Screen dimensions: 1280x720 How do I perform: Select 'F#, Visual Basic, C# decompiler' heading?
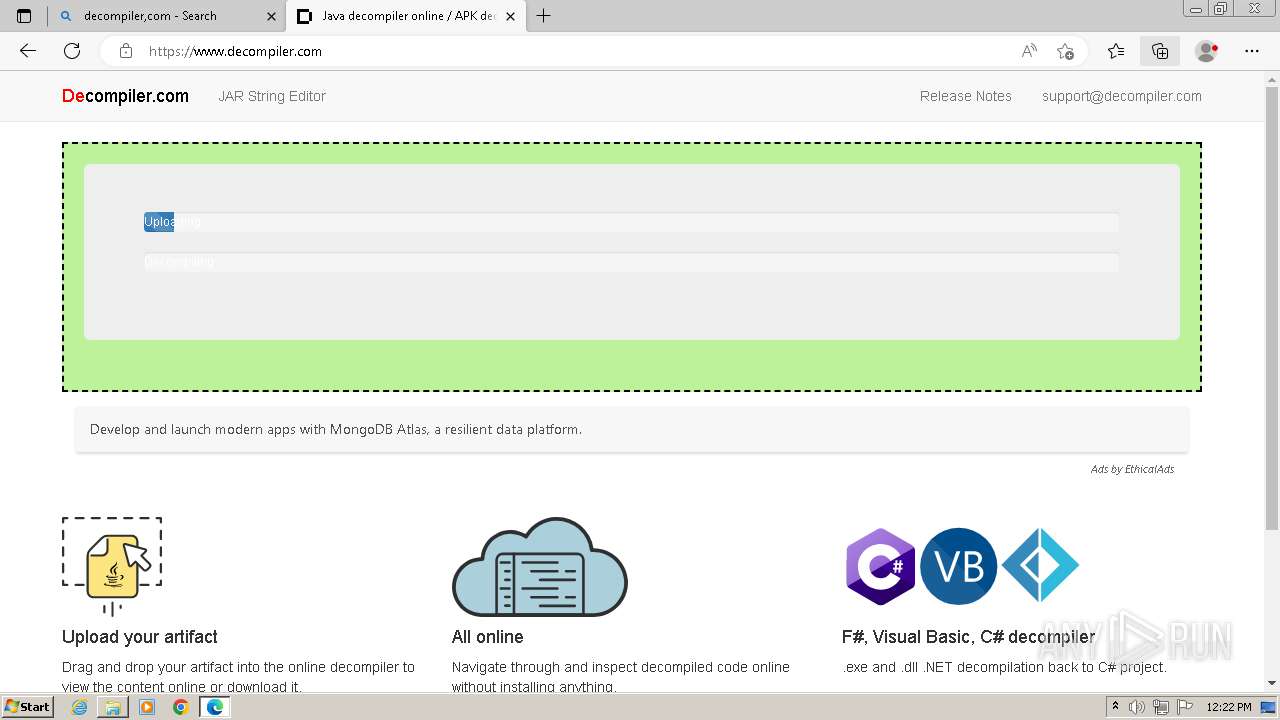[x=968, y=637]
